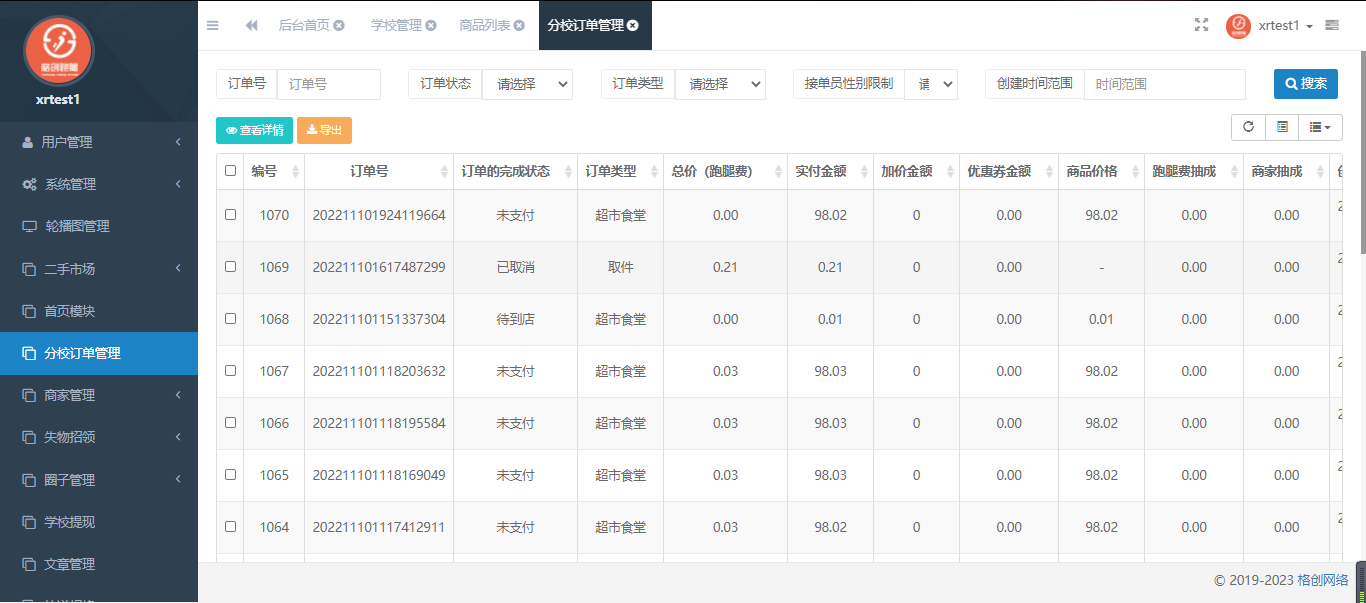Click order number 202211101924119664
Screen dimensions: 1366x603
tap(379, 215)
